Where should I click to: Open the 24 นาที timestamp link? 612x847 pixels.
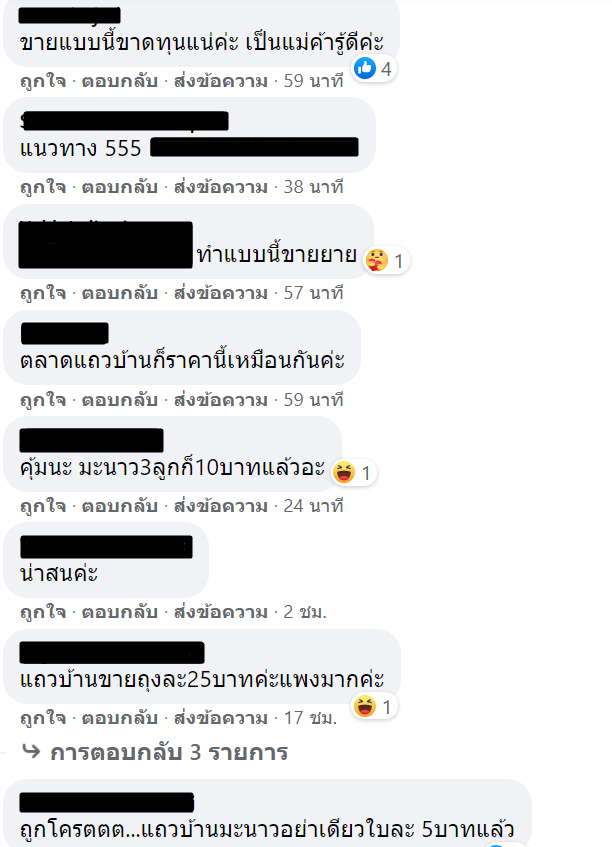pyautogui.click(x=313, y=506)
